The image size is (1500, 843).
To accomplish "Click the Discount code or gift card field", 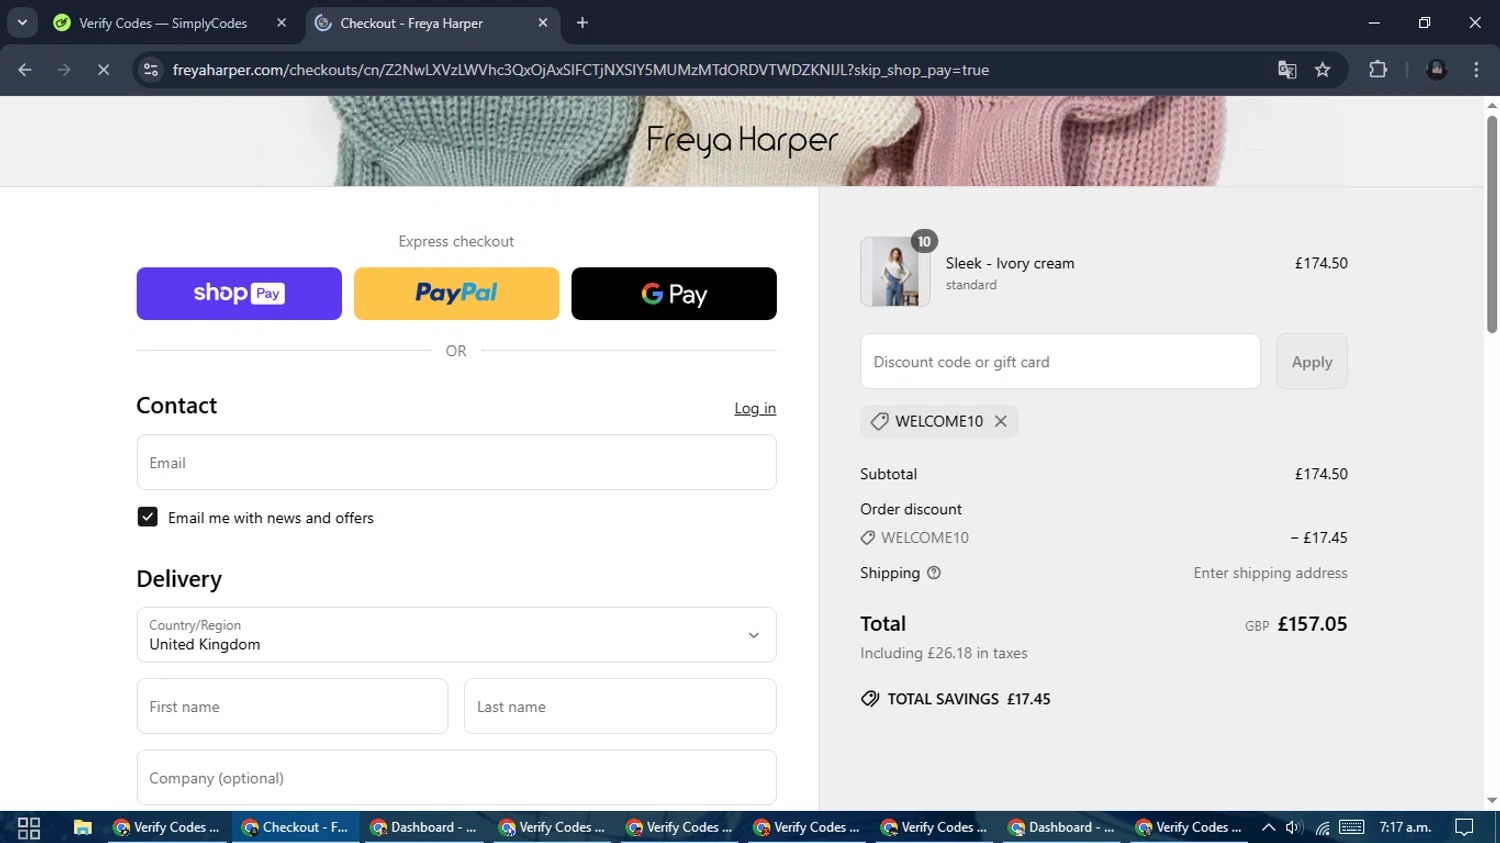I will click(1060, 362).
